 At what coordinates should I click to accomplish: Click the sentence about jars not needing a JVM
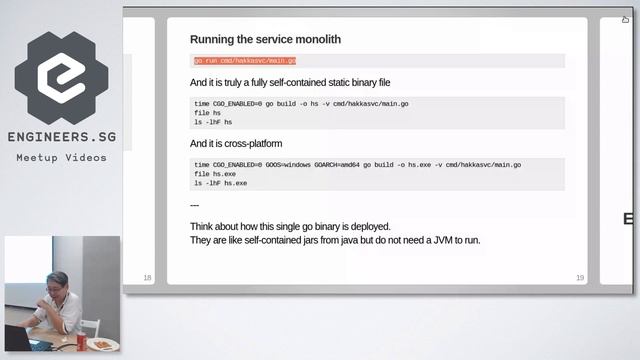click(335, 240)
